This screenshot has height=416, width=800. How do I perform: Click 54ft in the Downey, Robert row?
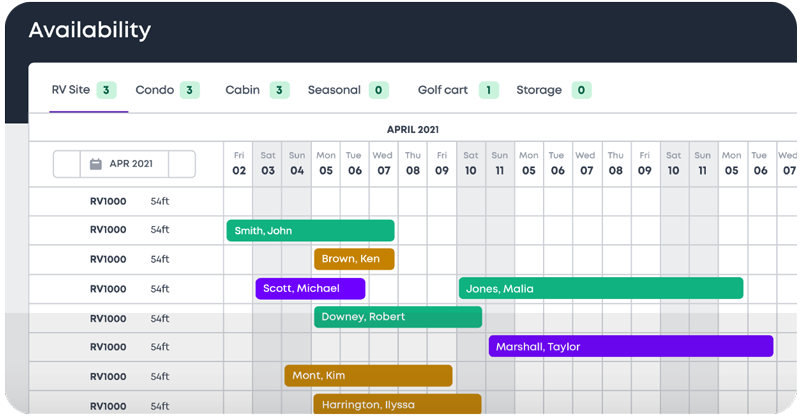(x=160, y=319)
